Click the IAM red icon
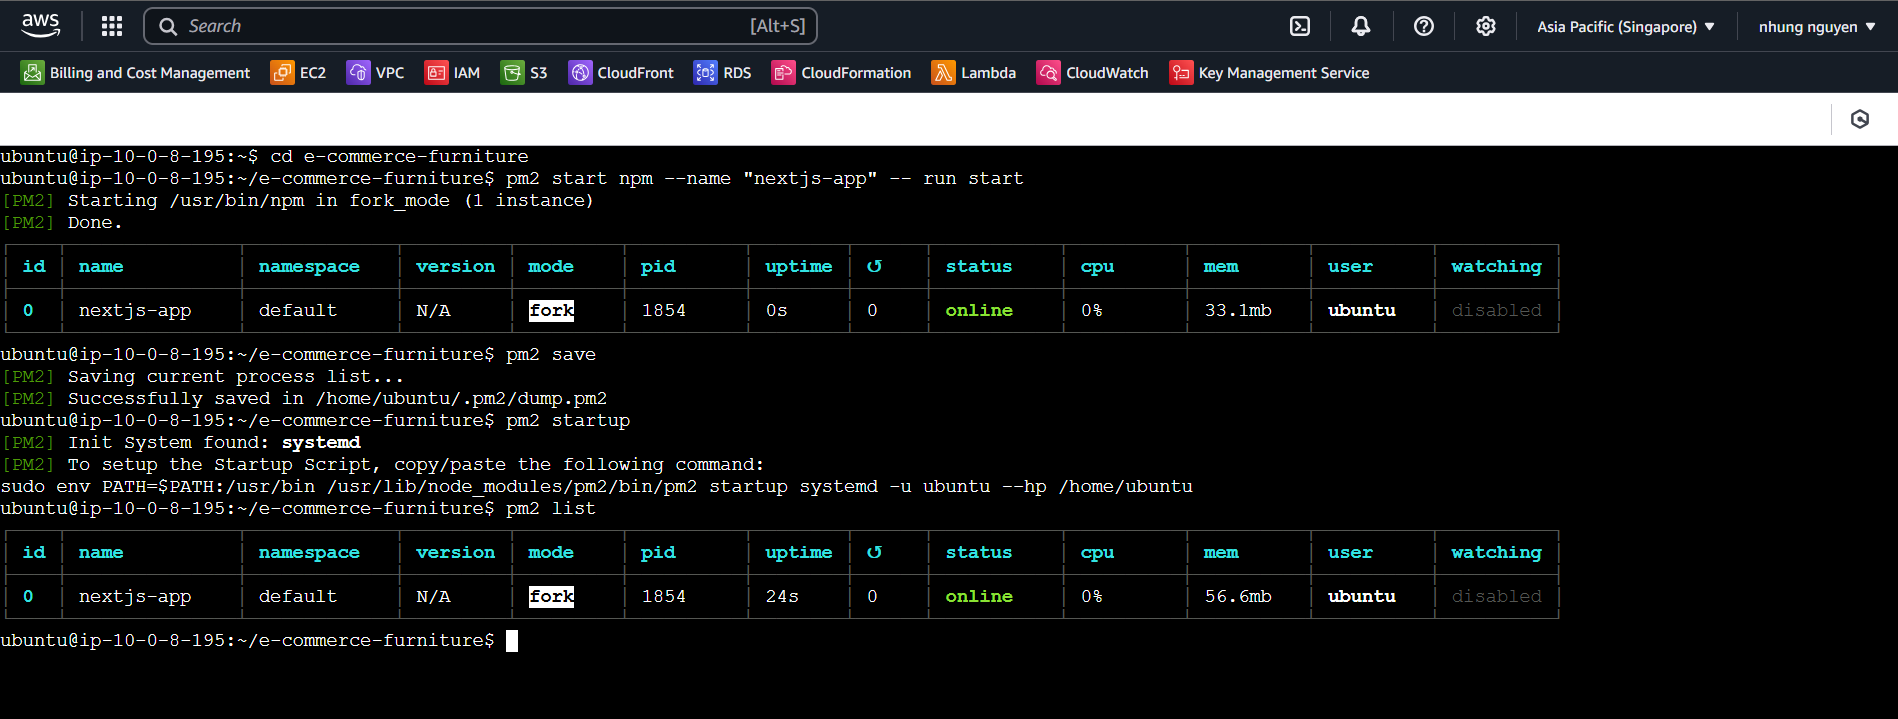 (x=436, y=73)
